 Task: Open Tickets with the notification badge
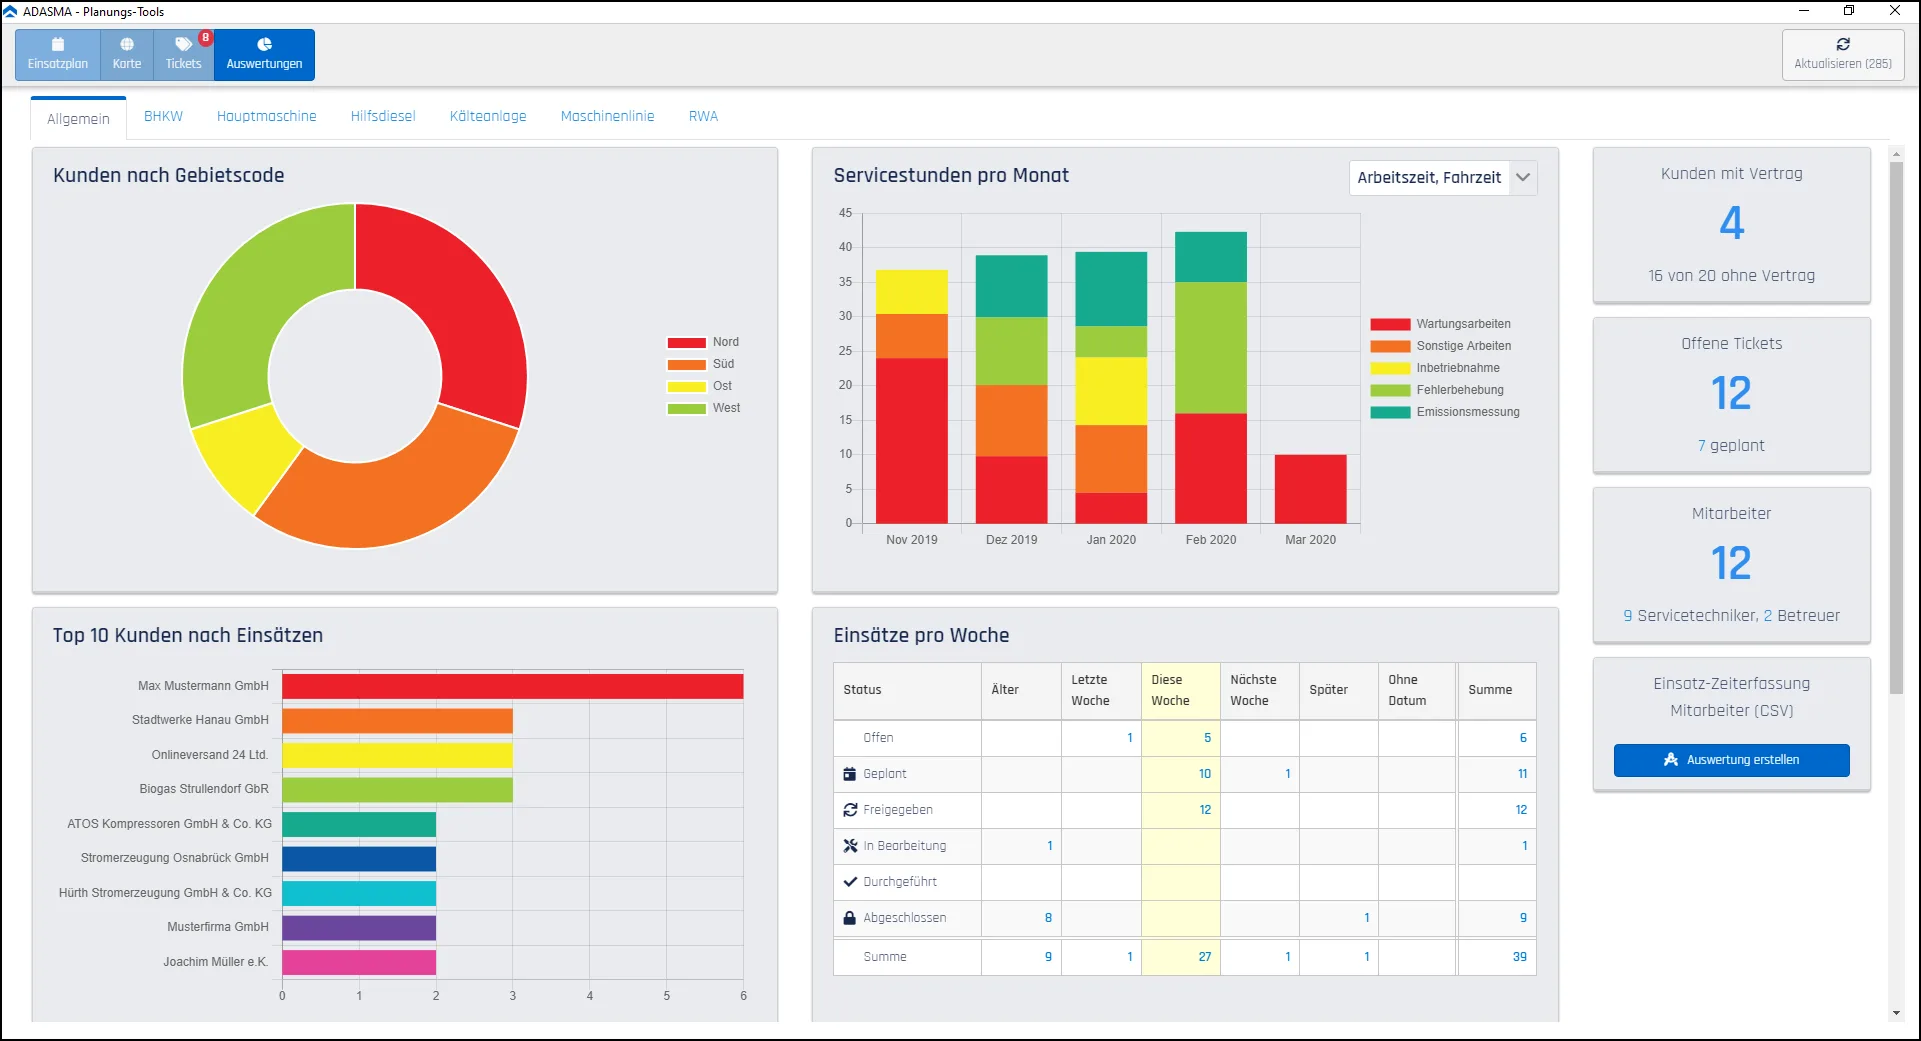[x=184, y=54]
